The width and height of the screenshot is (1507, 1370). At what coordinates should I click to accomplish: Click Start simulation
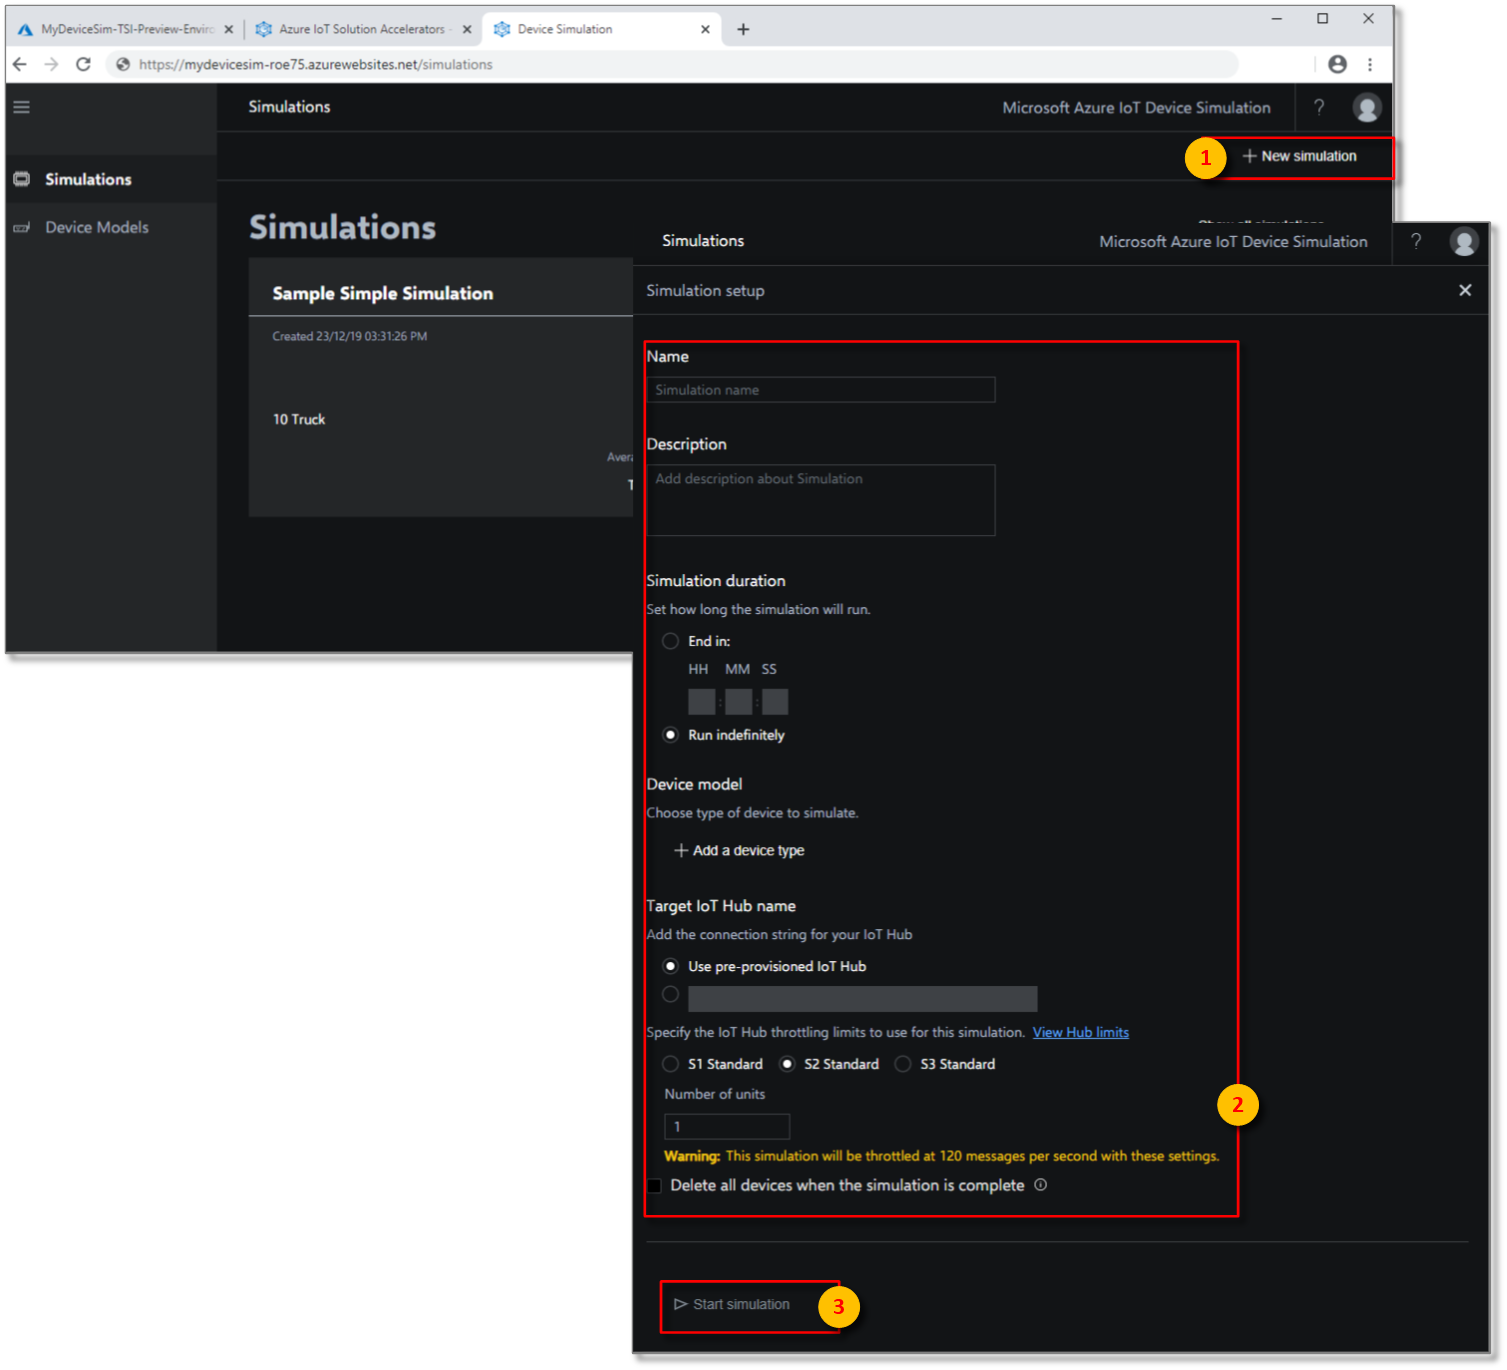(740, 1304)
